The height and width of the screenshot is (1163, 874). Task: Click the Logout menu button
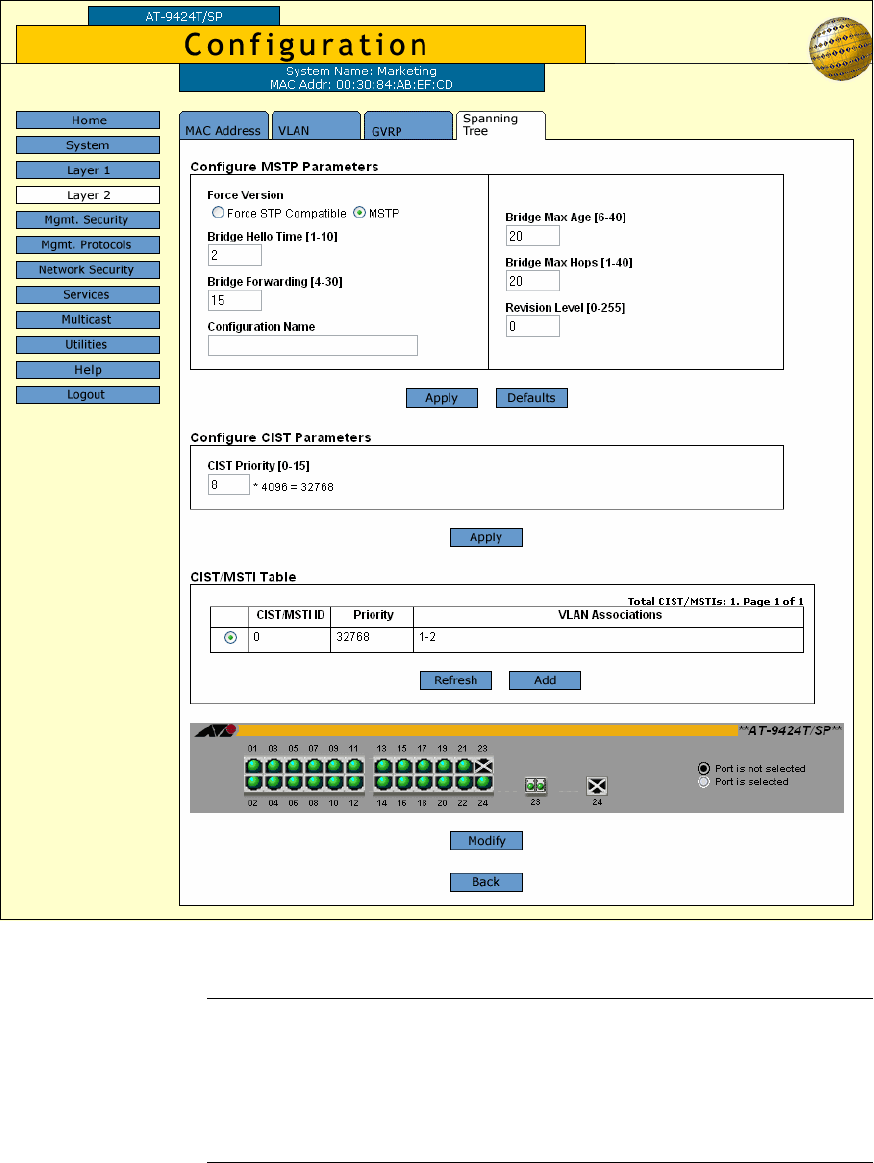[88, 395]
